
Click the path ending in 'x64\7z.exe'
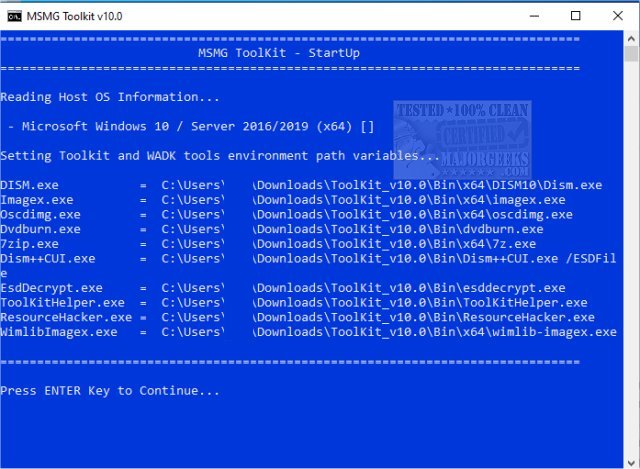point(349,244)
